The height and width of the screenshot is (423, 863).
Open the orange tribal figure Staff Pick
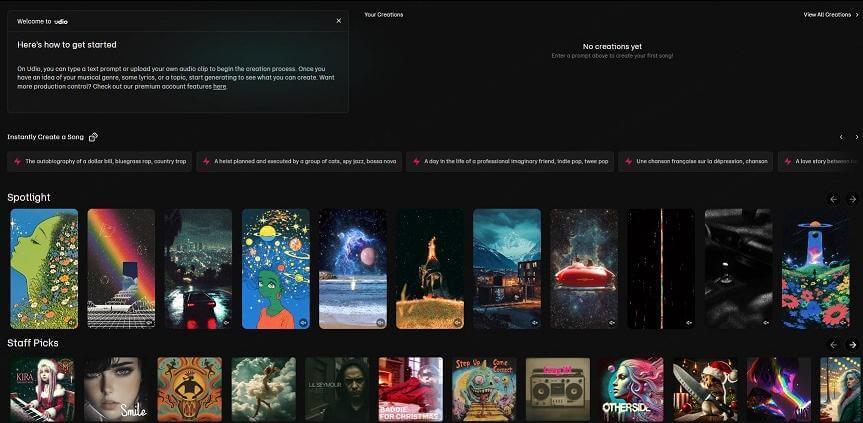(x=190, y=389)
